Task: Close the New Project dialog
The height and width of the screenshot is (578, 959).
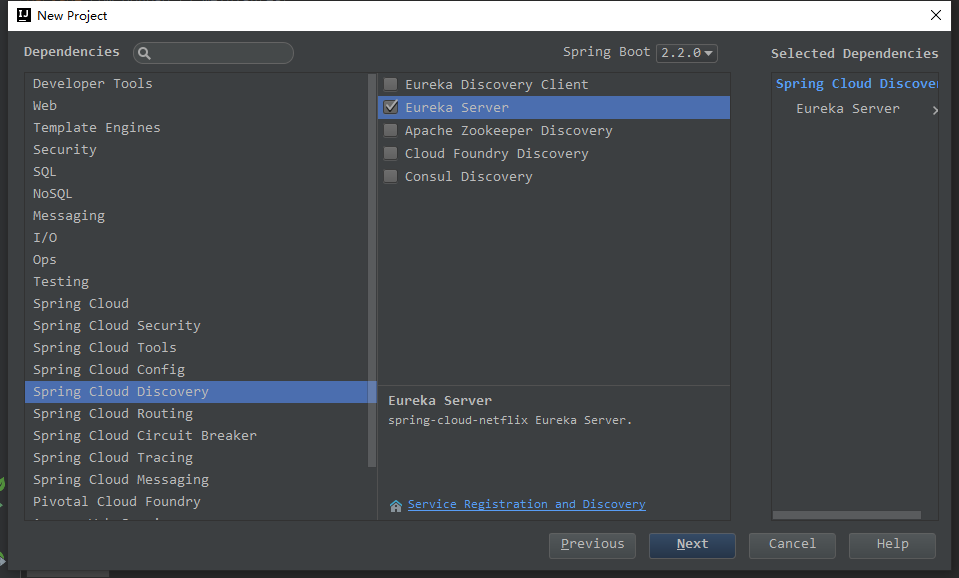Action: (x=935, y=15)
